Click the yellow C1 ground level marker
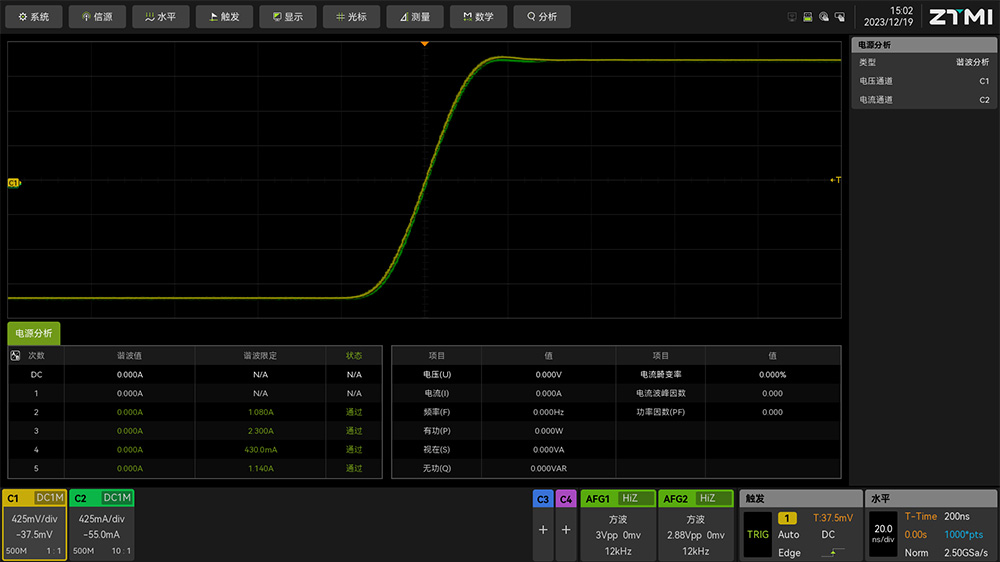Image resolution: width=1000 pixels, height=562 pixels. click(13, 183)
